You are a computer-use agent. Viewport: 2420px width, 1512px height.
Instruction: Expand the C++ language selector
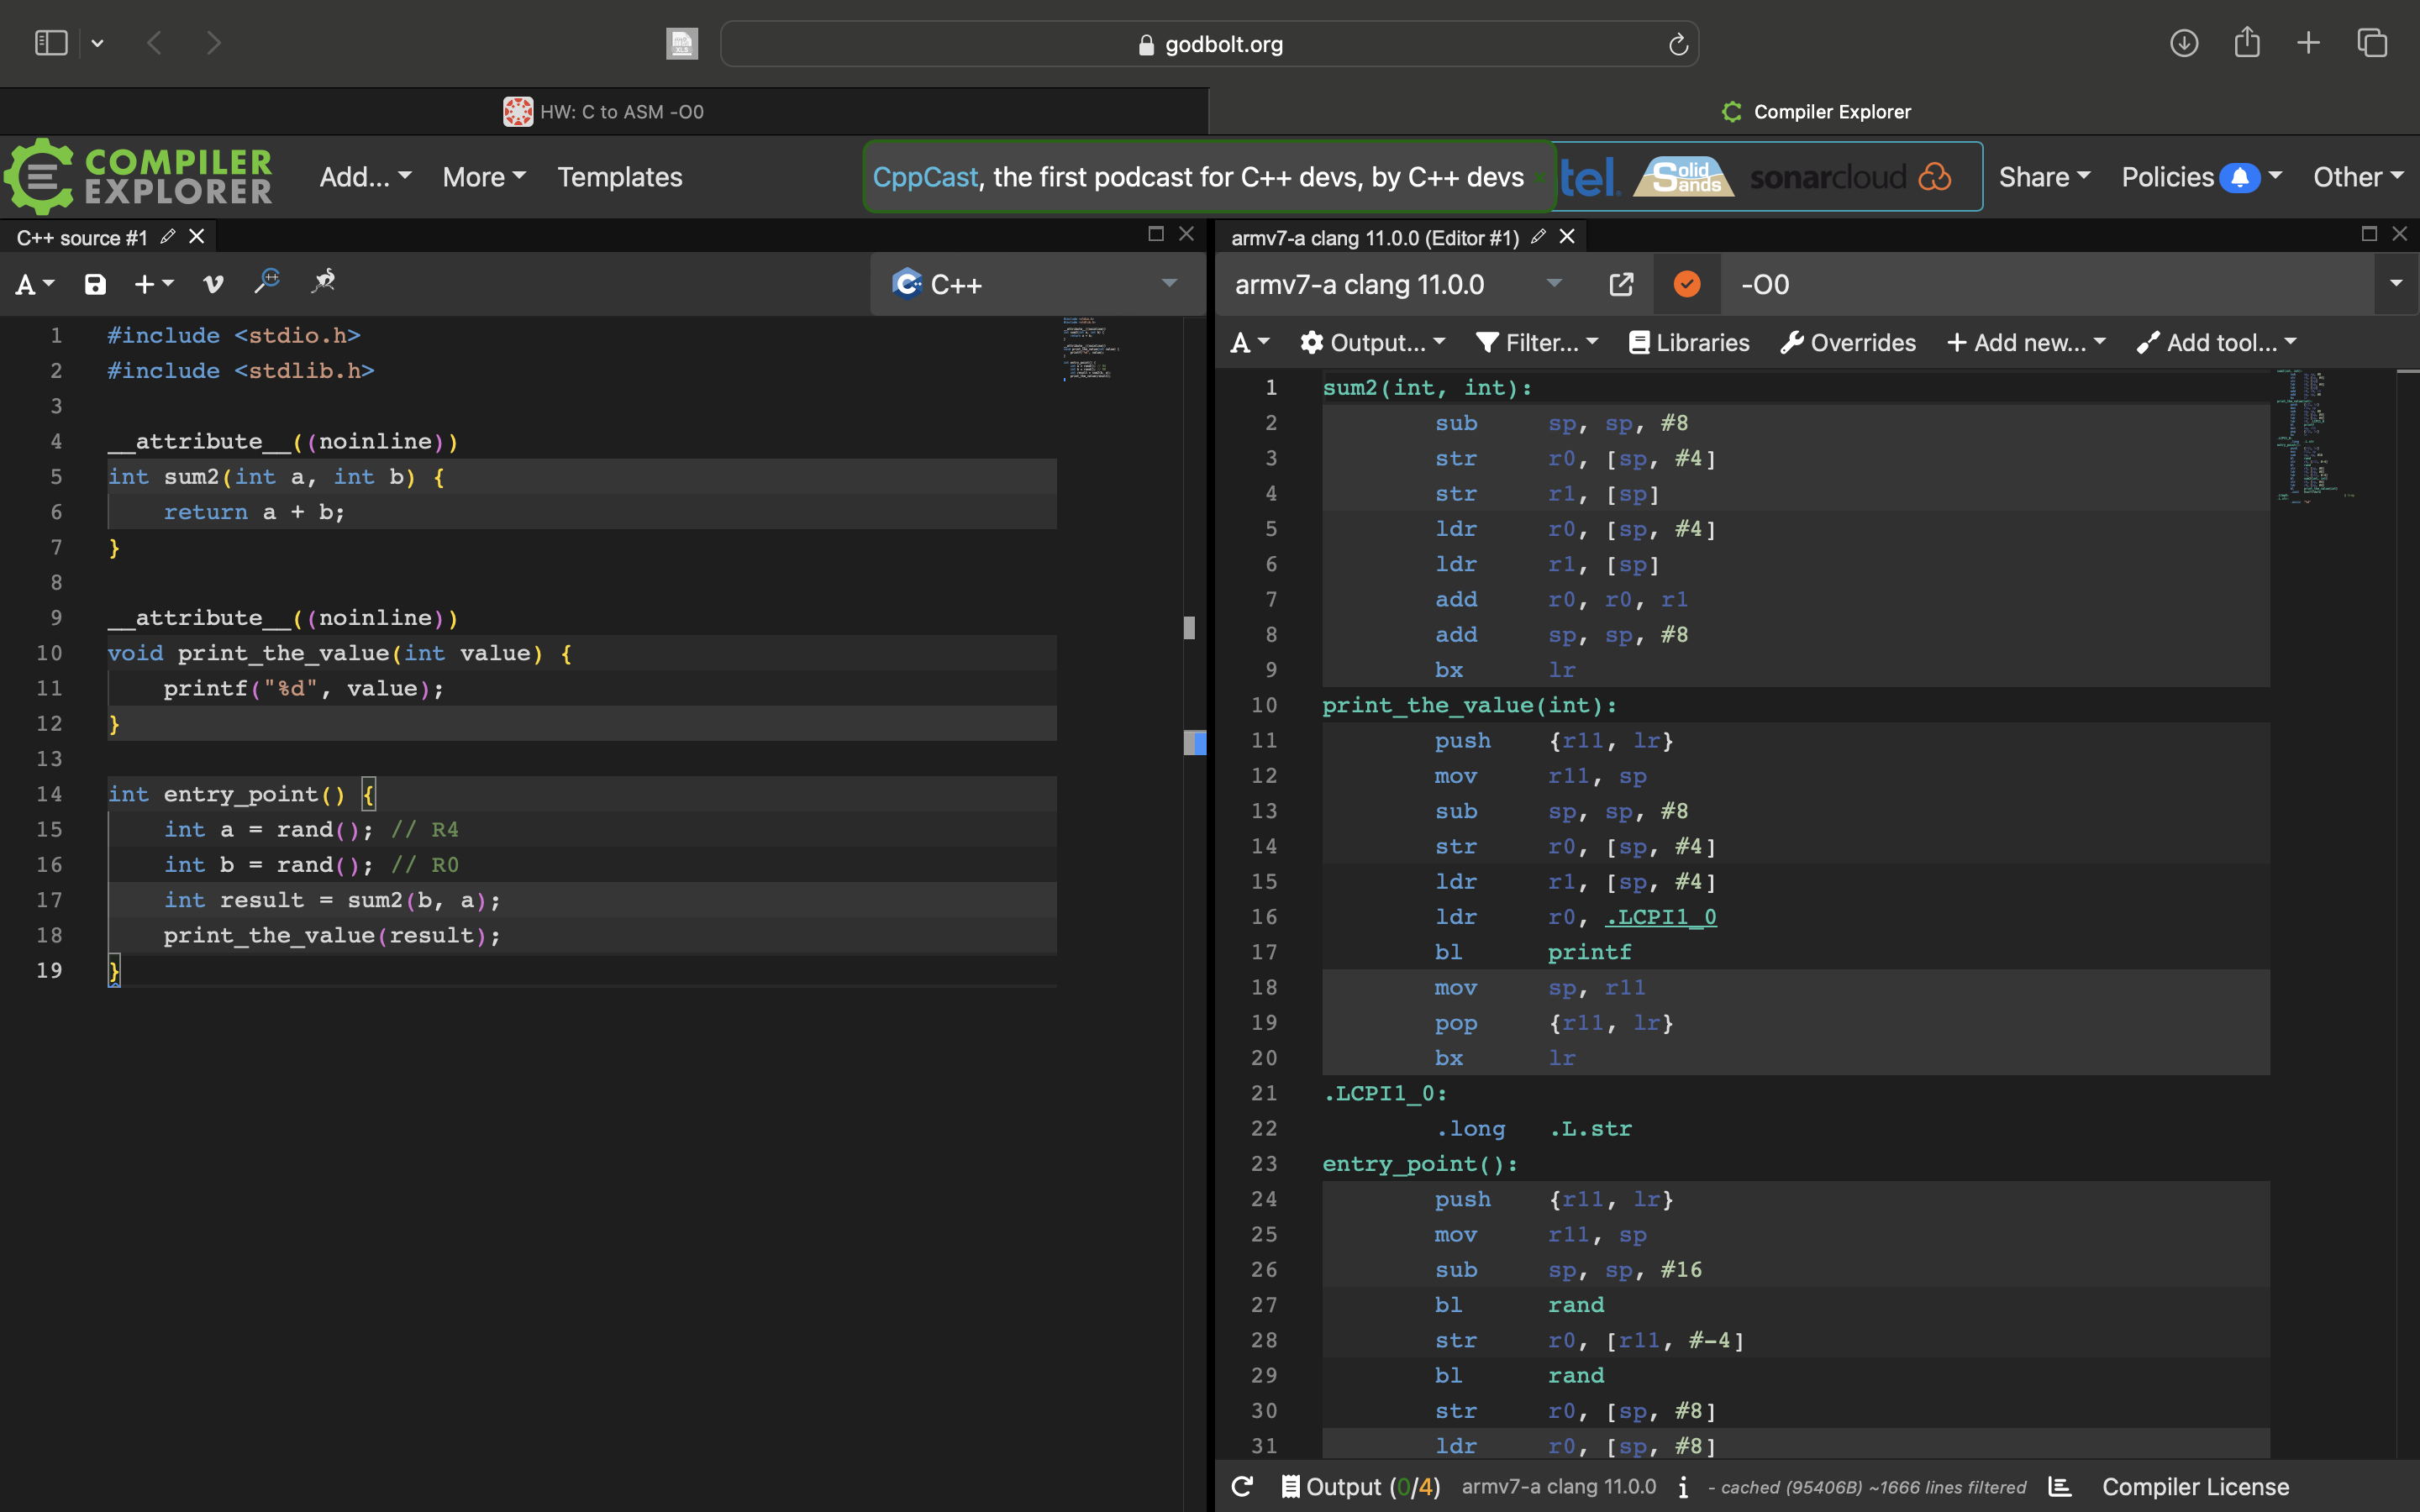click(1037, 285)
